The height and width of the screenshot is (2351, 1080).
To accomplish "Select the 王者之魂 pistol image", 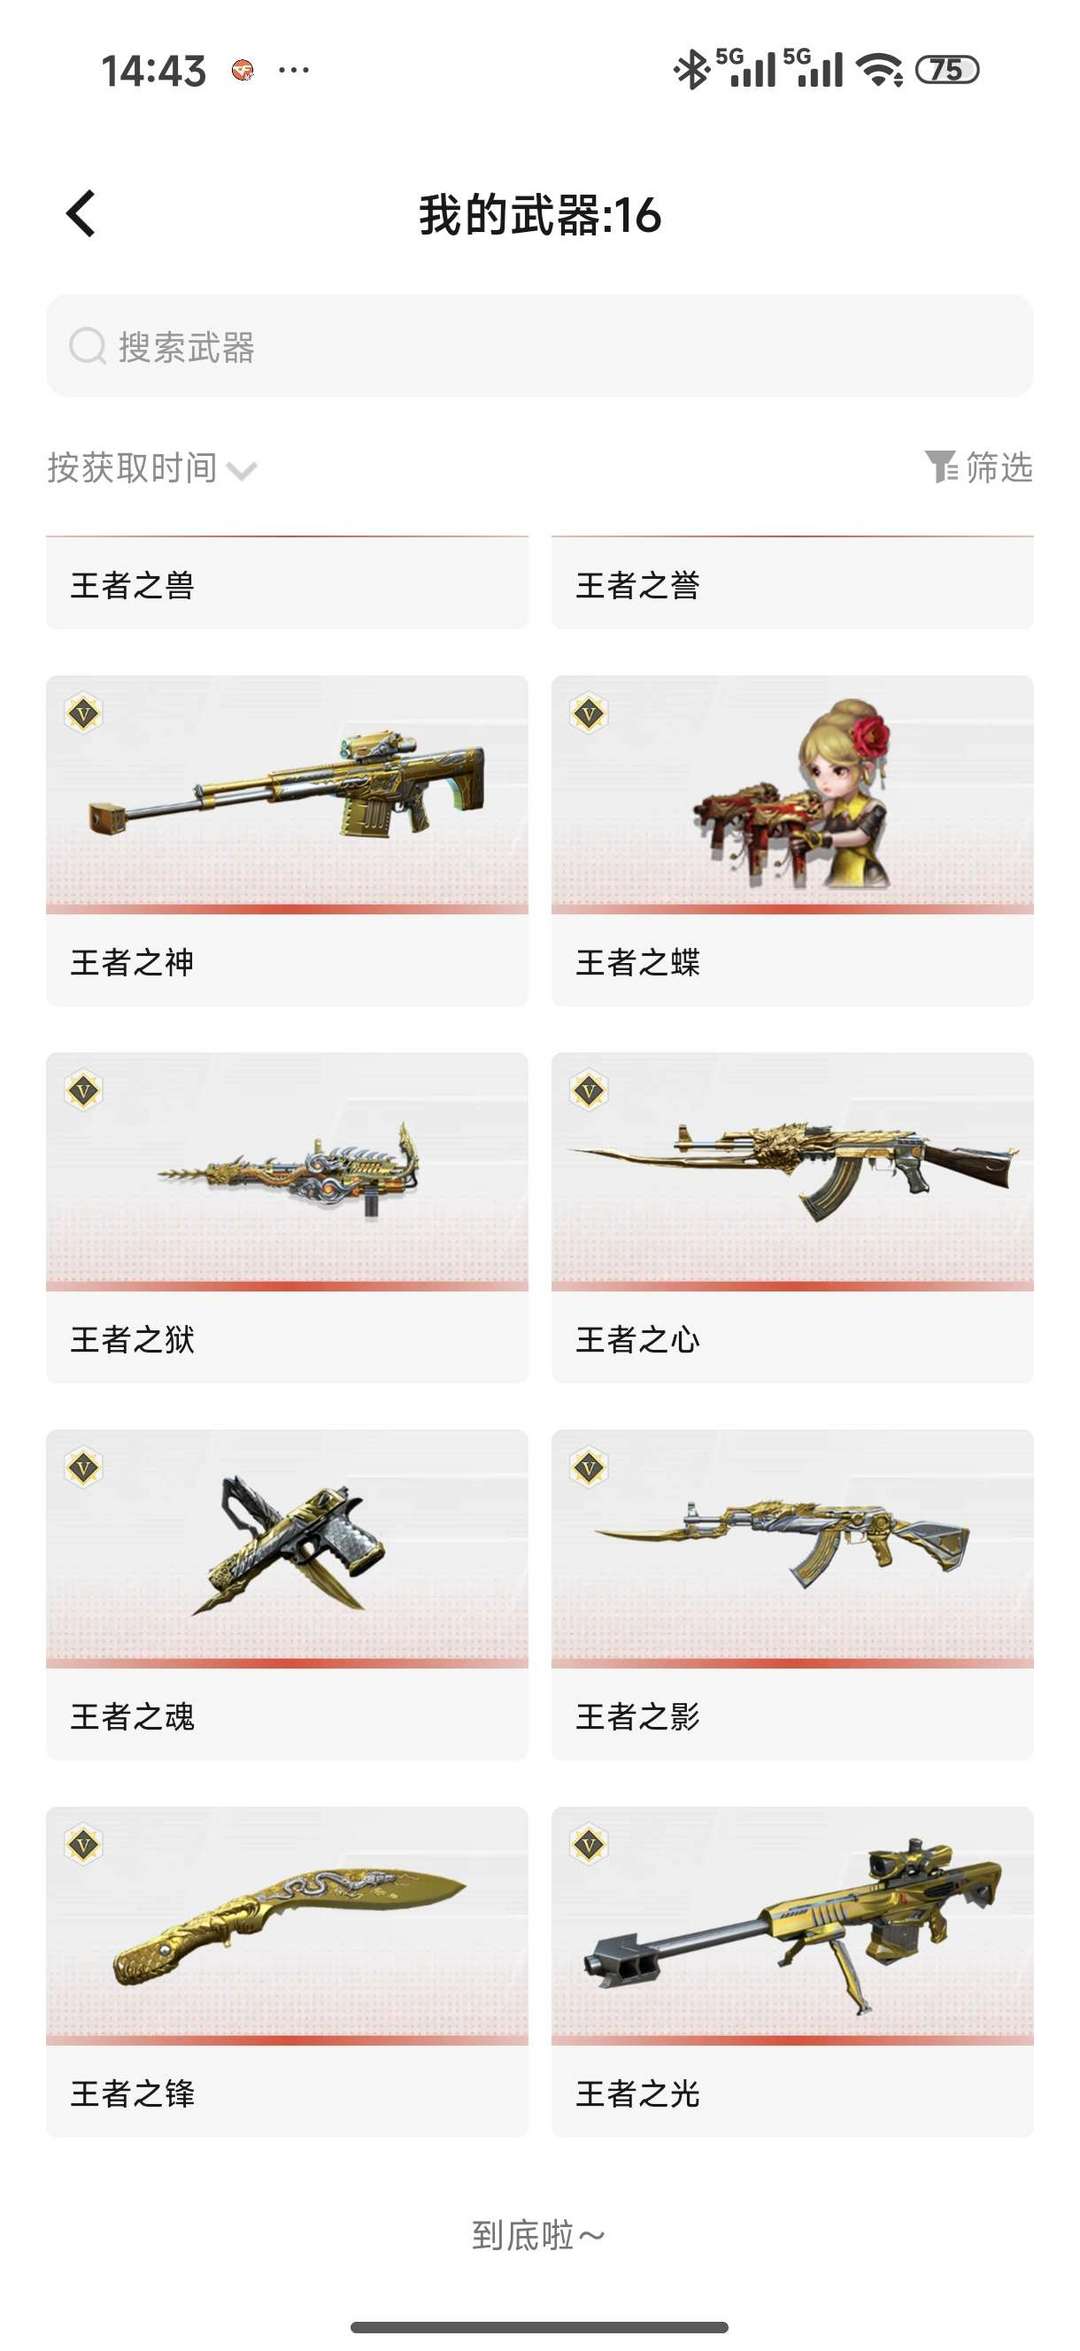I will [288, 1546].
